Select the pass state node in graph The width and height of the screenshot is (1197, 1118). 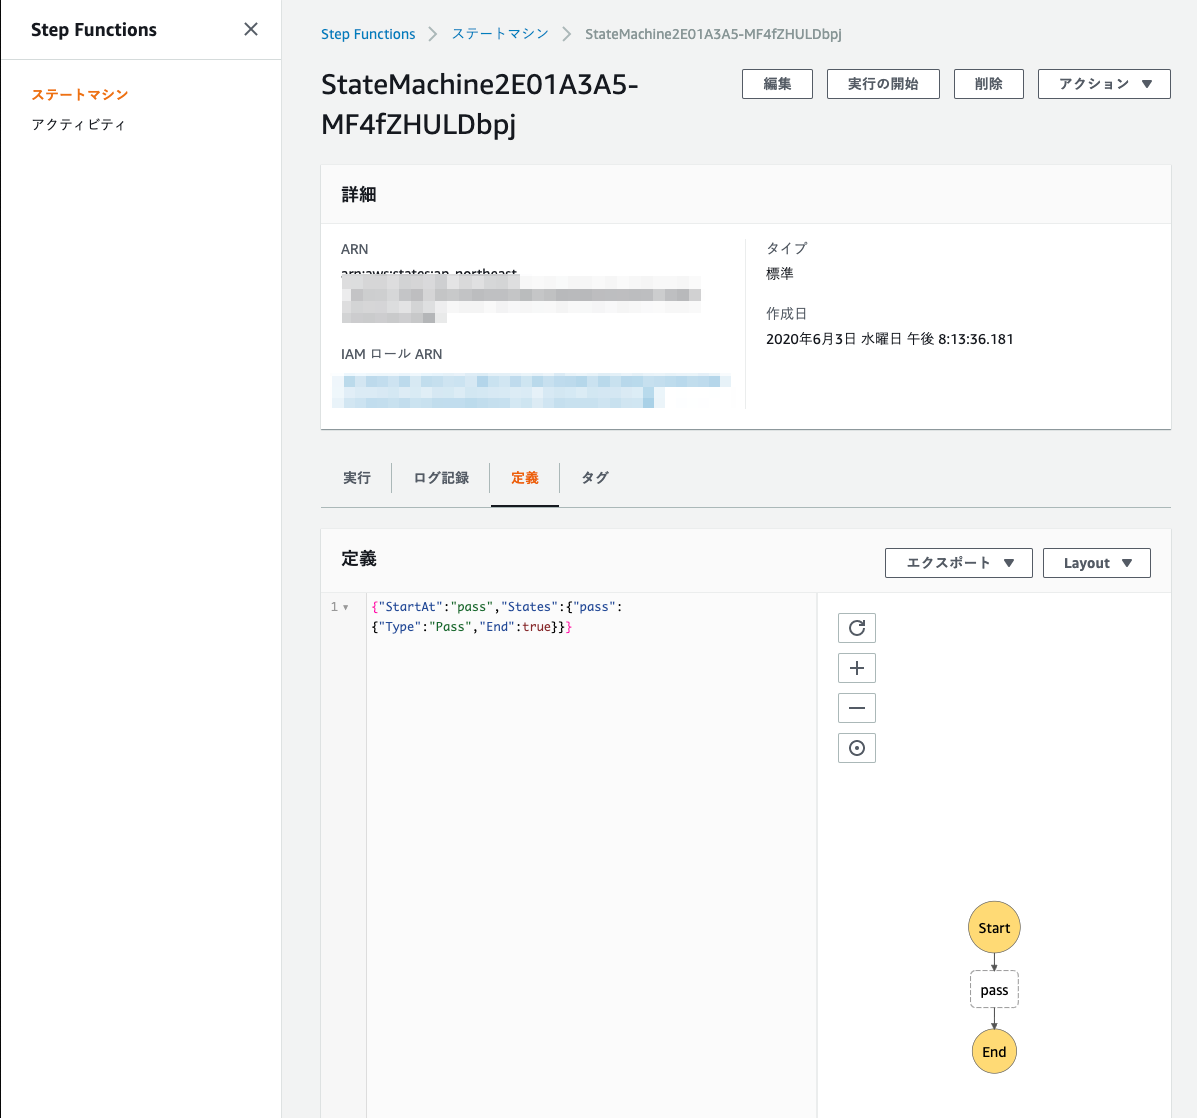pos(994,990)
